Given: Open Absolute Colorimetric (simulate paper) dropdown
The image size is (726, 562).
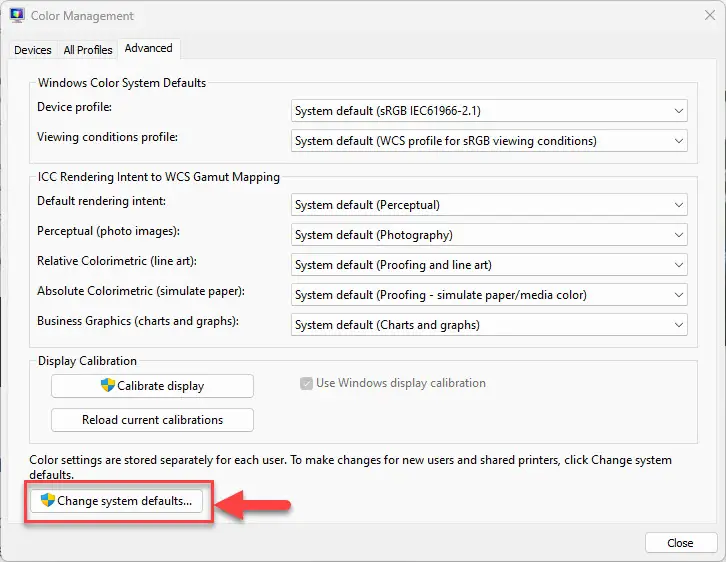Looking at the screenshot, I should coord(489,295).
